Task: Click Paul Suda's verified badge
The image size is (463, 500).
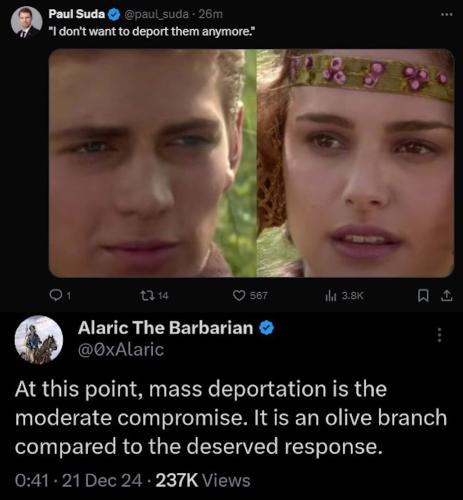Action: [x=114, y=14]
